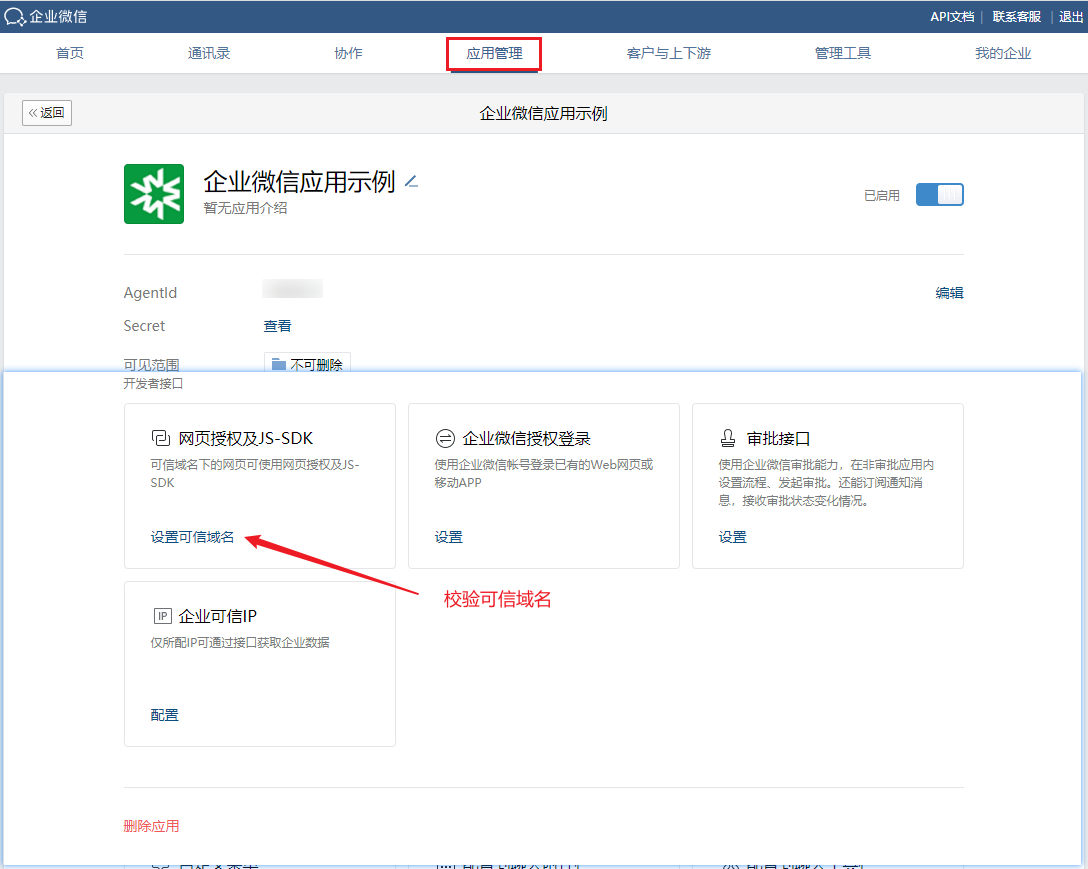Click the 企业微信授权登录 card icon
1088x869 pixels.
coord(445,438)
